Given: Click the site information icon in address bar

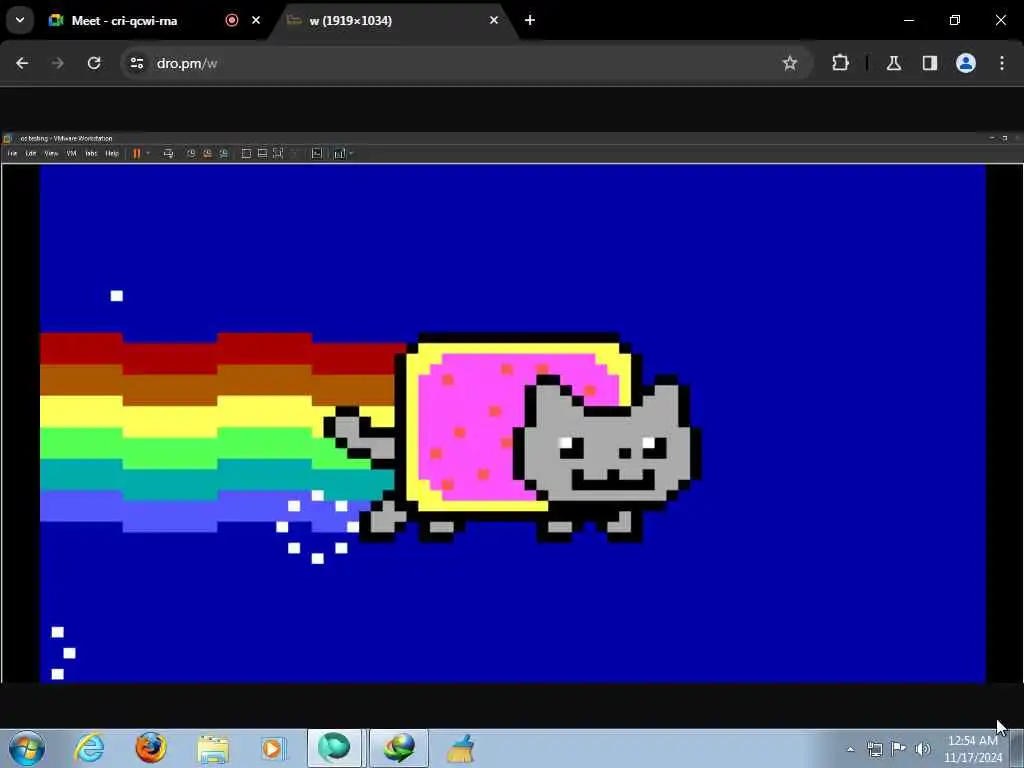Looking at the screenshot, I should pos(136,63).
